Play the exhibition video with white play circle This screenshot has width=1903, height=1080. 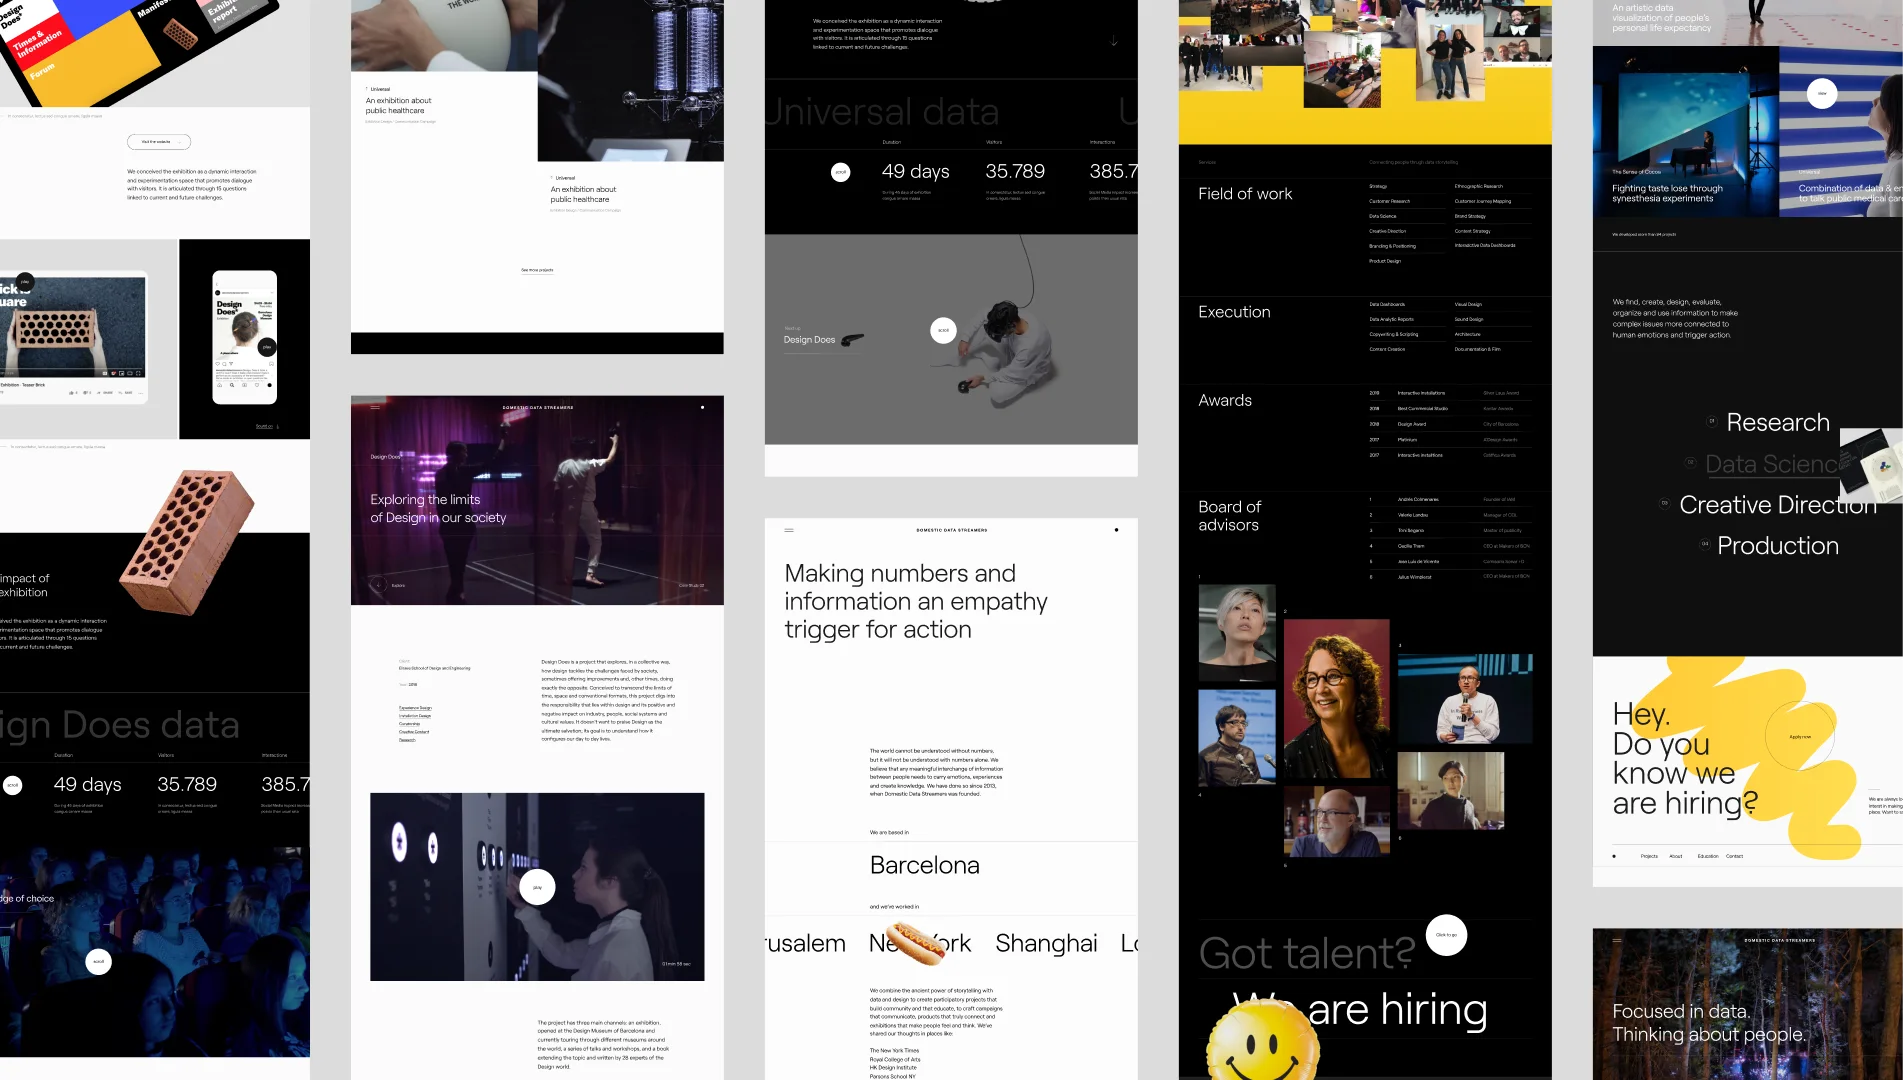pos(537,887)
